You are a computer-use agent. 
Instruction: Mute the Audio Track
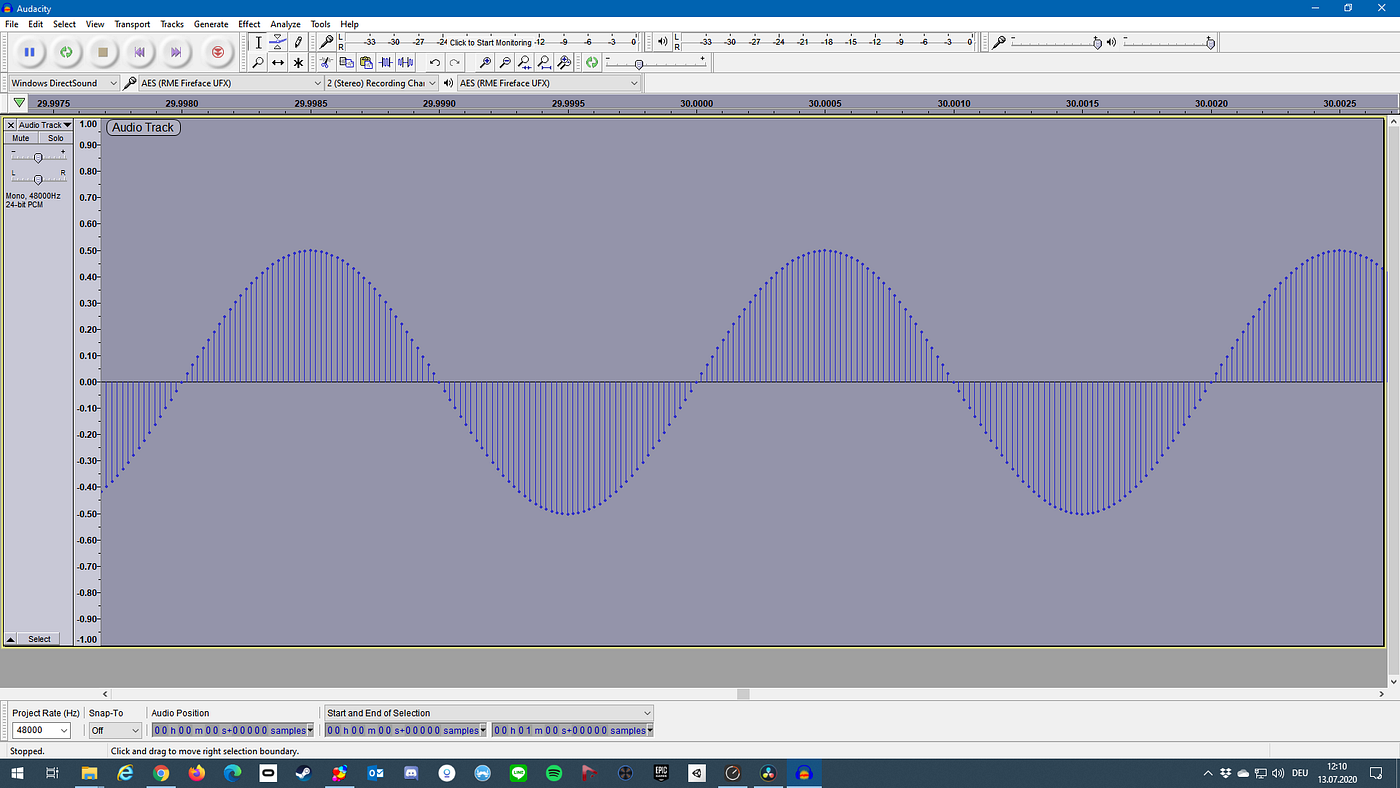[20, 137]
